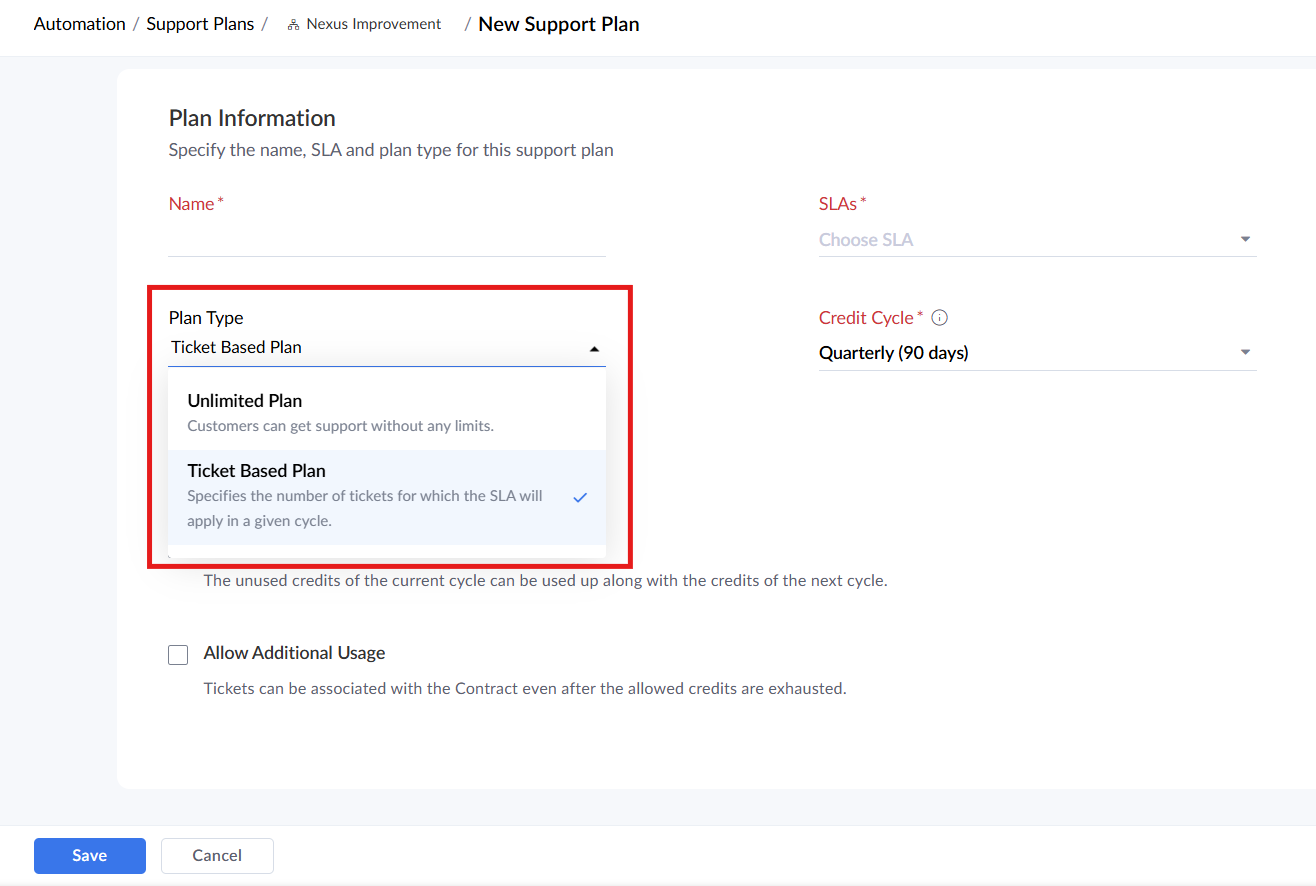The image size is (1316, 886).
Task: Click the Quarterly (90 days) value
Action: (894, 353)
